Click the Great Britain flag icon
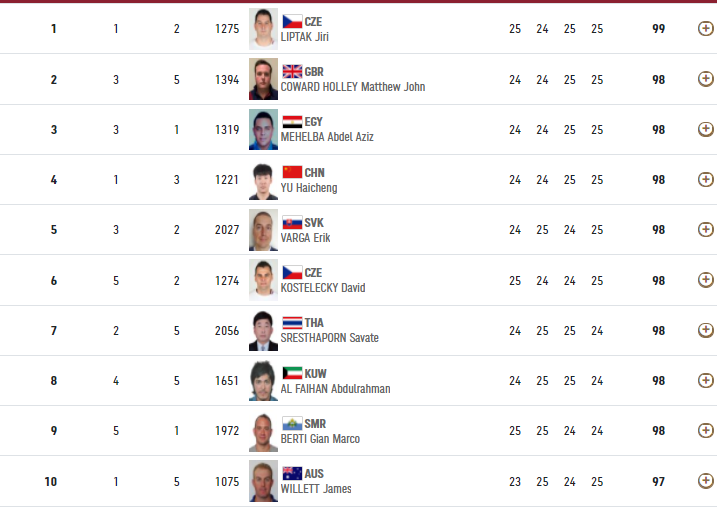The image size is (717, 507). 292,72
